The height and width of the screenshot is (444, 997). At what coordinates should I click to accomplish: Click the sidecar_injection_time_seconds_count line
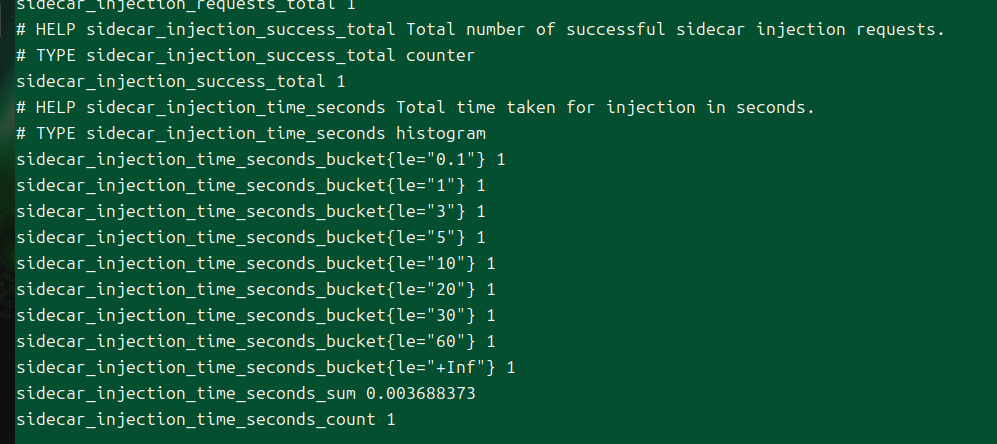[205, 420]
